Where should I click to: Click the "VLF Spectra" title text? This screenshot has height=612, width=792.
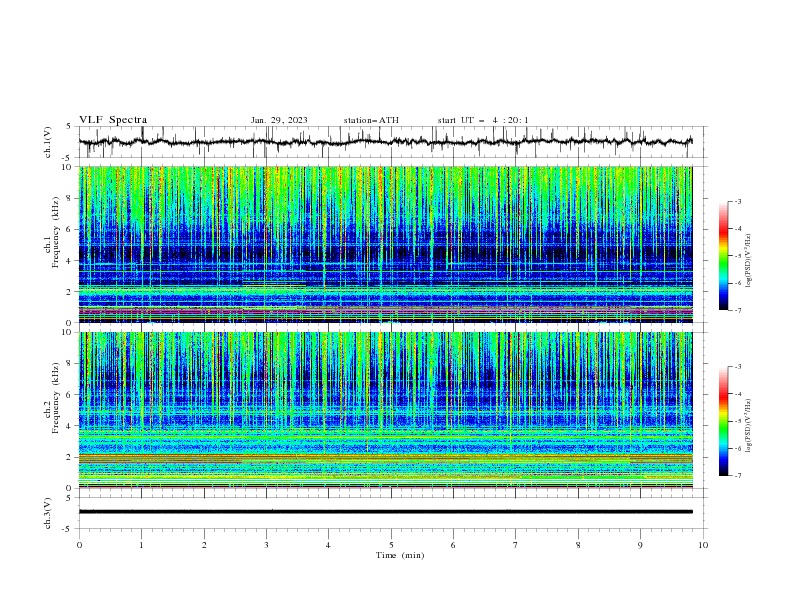click(x=113, y=120)
